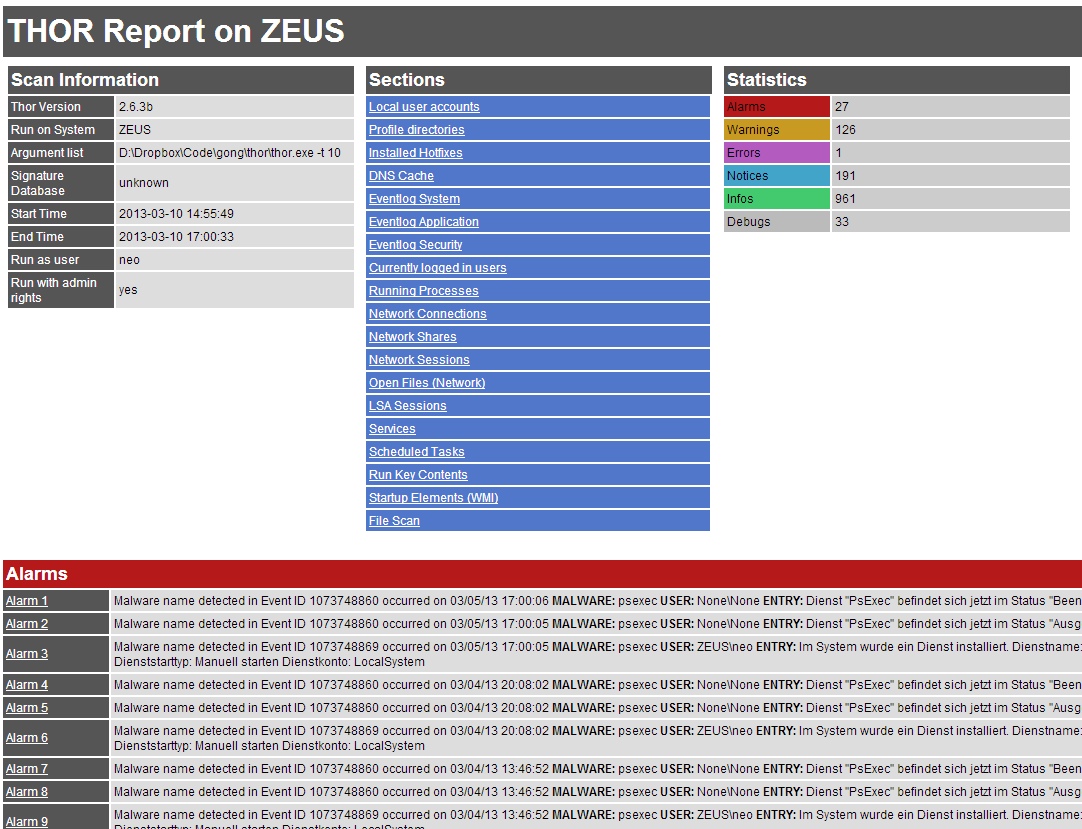Go to the LSA Sessions section
The height and width of the screenshot is (829, 1082).
tap(407, 406)
